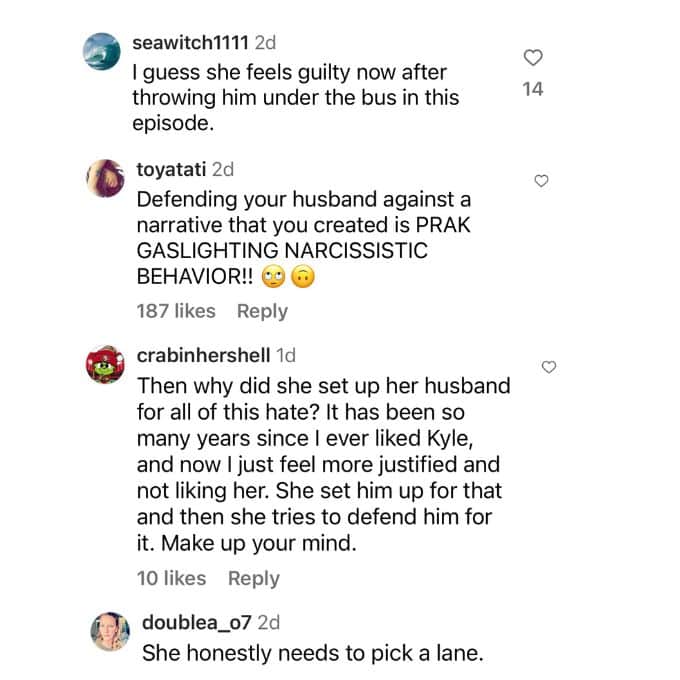Click the 1d timestamp next to crabinhershell
This screenshot has height=680, width=680.
tap(285, 356)
